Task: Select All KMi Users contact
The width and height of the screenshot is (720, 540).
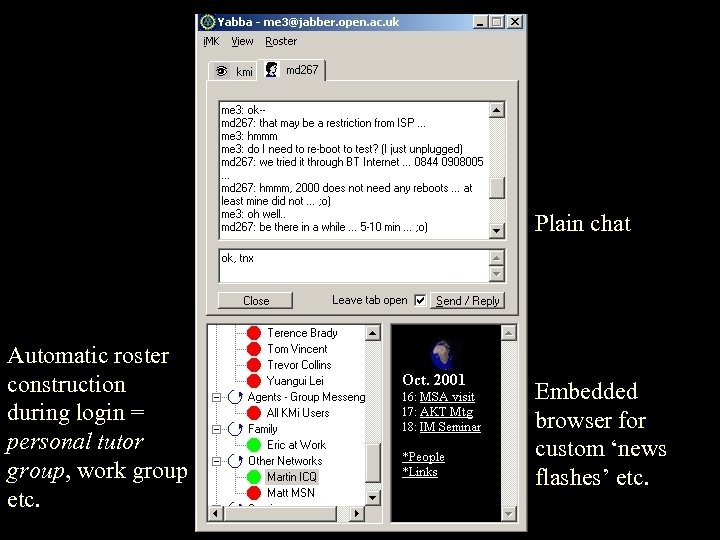Action: (298, 413)
